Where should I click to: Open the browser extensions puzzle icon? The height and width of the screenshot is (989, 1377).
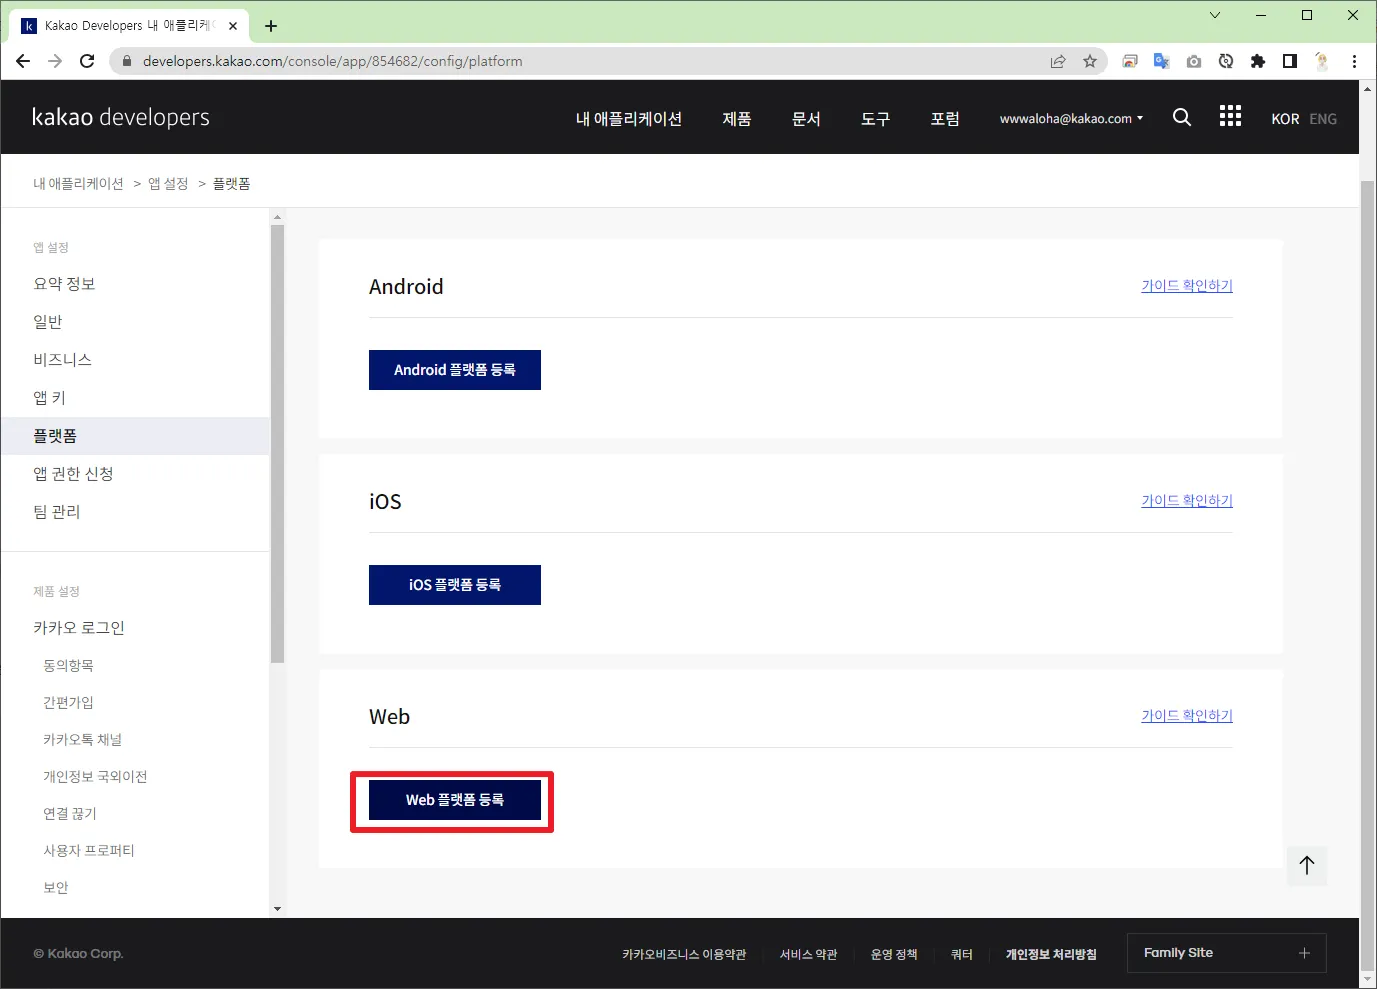coord(1258,61)
